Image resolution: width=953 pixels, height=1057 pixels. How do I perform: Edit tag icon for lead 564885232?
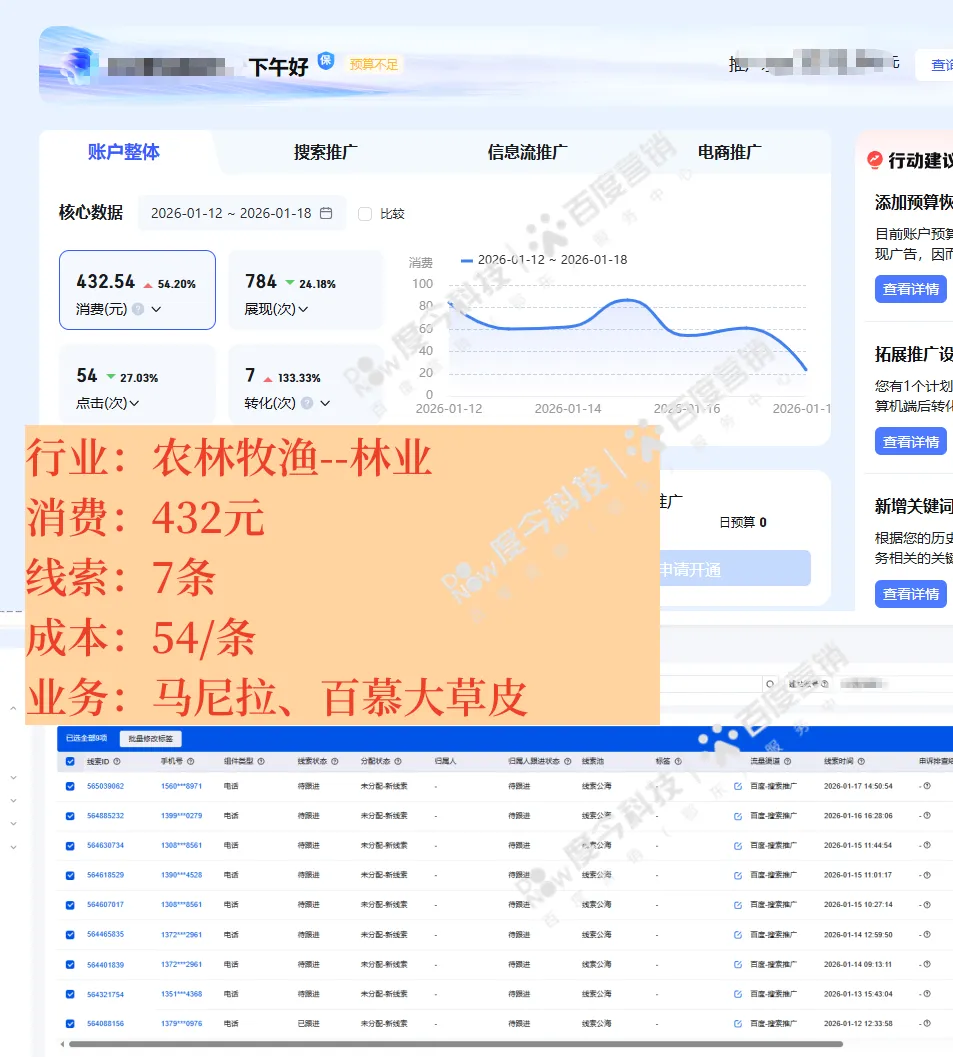[738, 816]
